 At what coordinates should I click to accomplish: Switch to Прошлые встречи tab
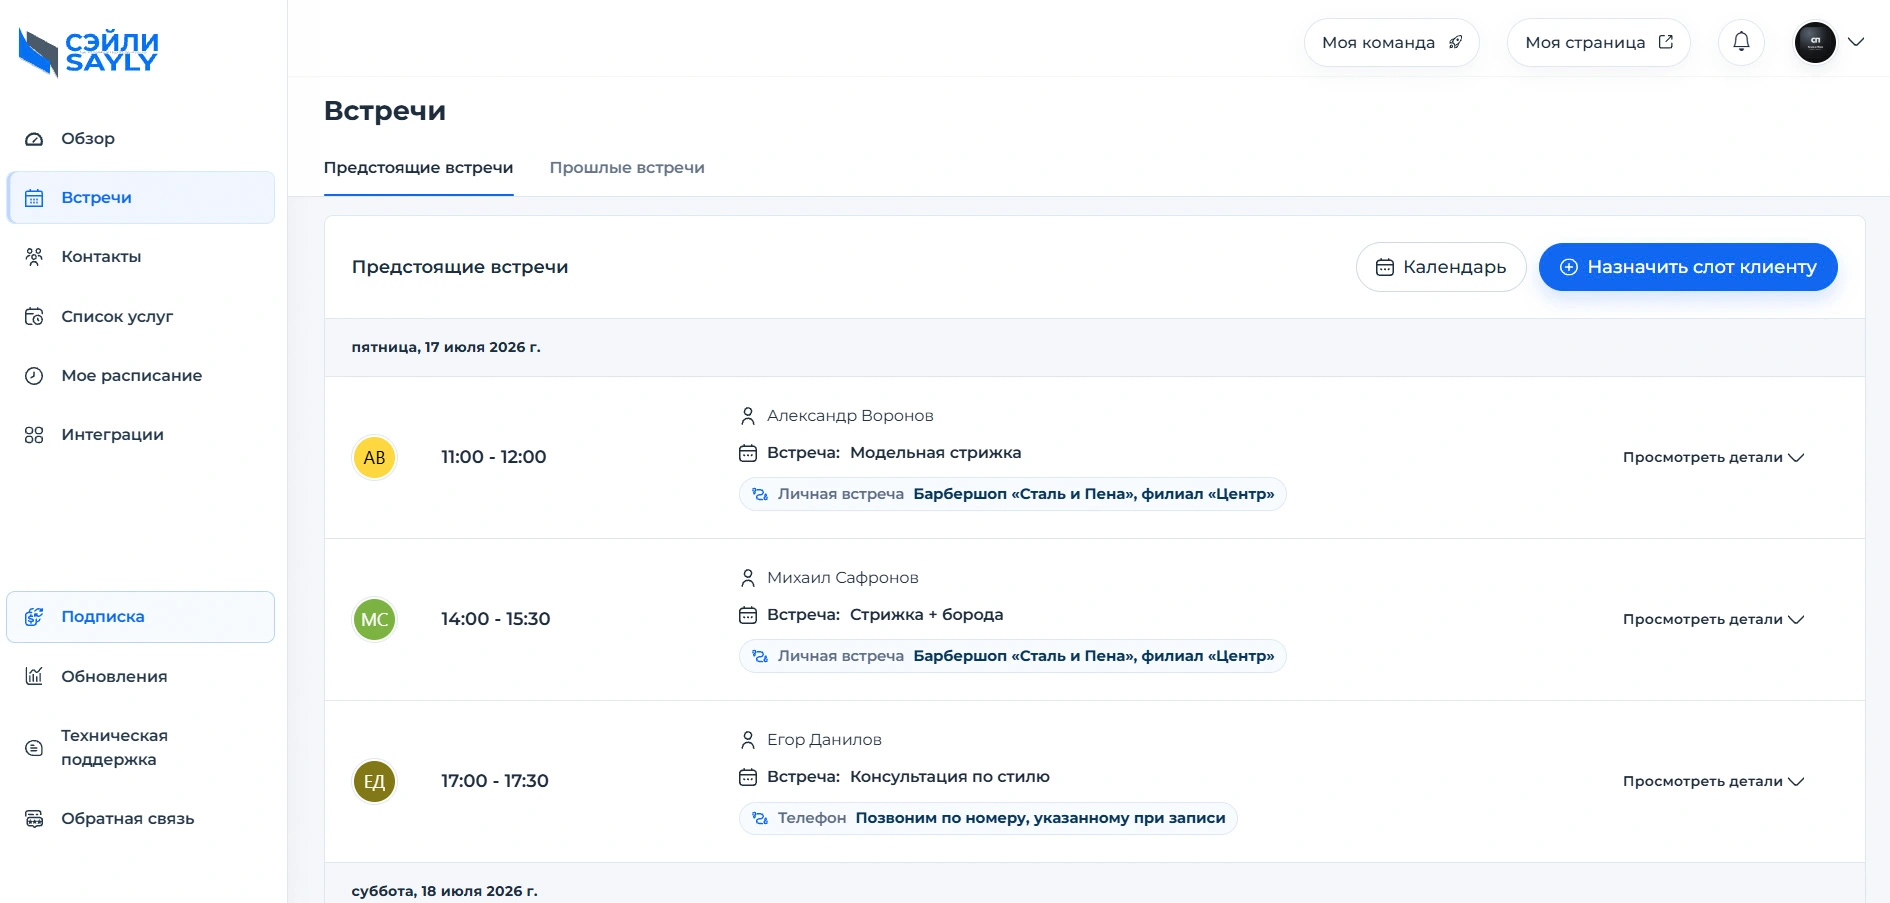click(627, 168)
